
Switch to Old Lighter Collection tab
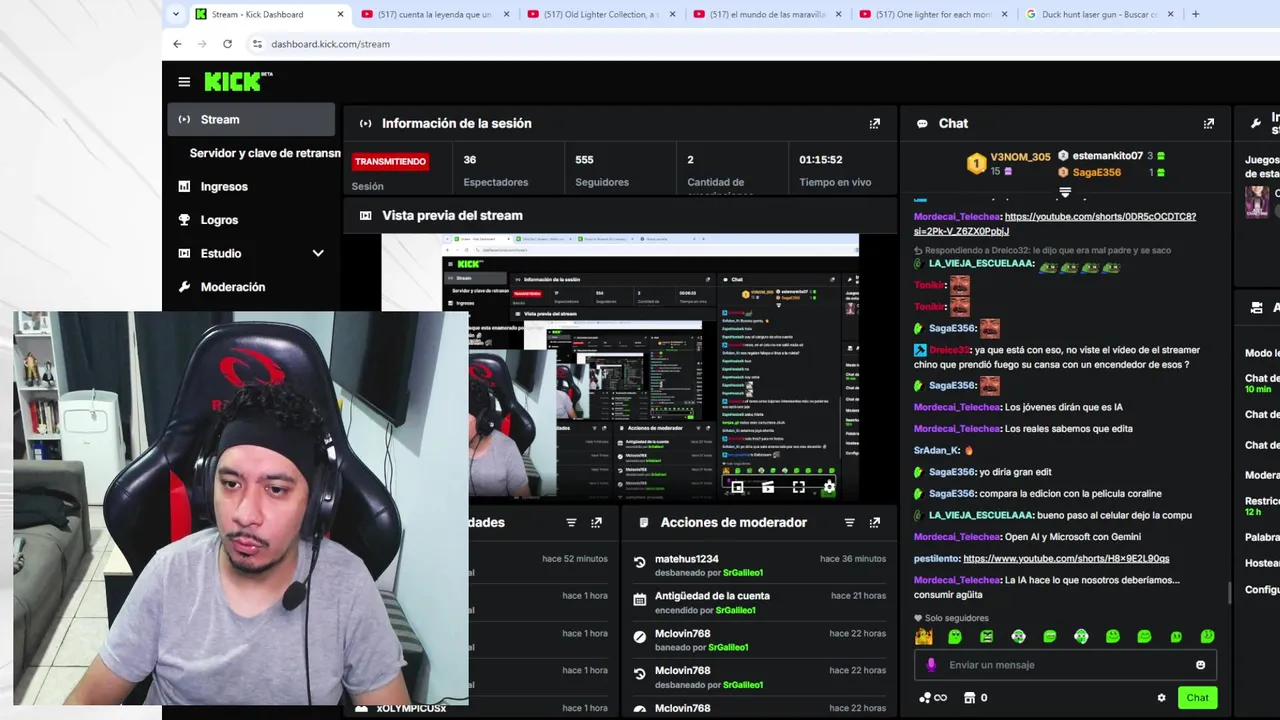pyautogui.click(x=601, y=14)
